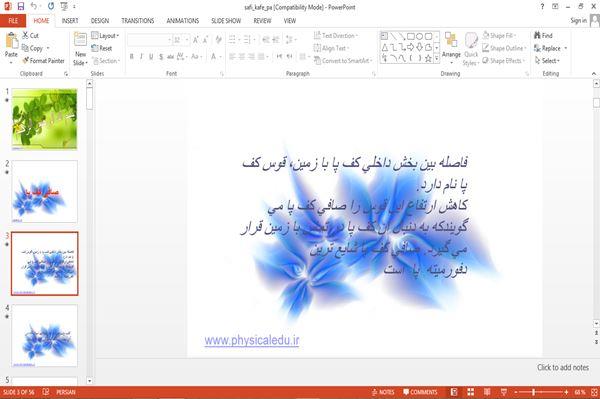This screenshot has width=600, height=399.
Task: Open the font name combo box
Action: point(149,40)
